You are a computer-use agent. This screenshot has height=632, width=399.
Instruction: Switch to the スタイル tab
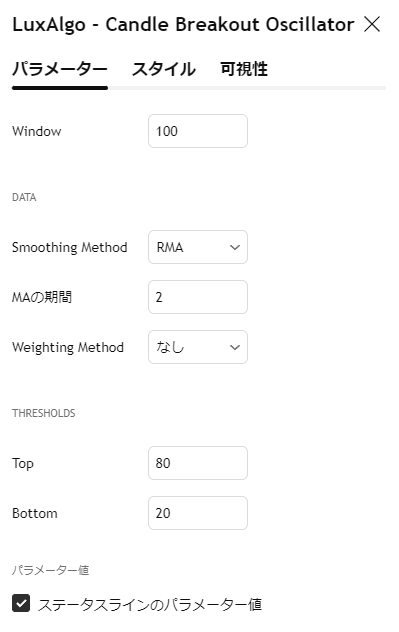click(164, 69)
